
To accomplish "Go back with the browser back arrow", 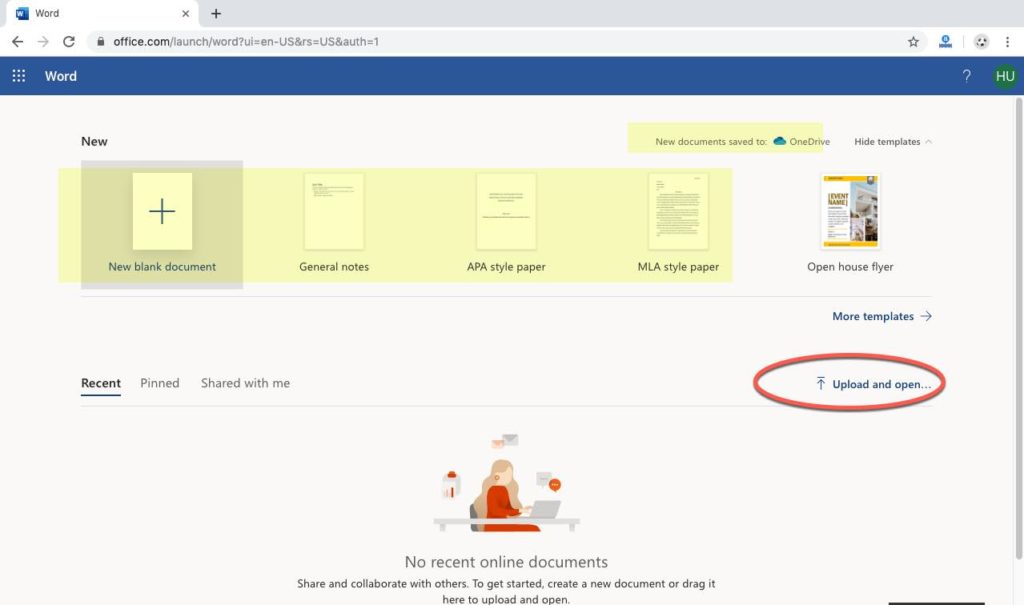I will point(18,41).
